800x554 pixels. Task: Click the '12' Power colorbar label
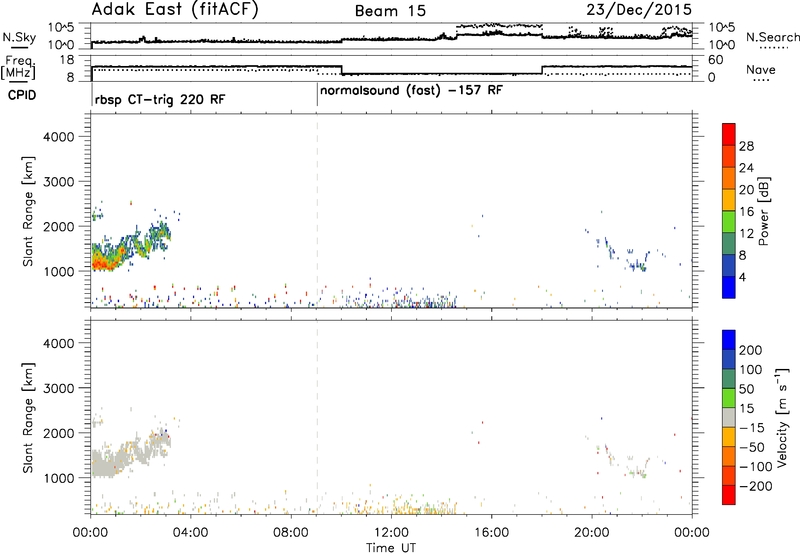[x=746, y=234]
